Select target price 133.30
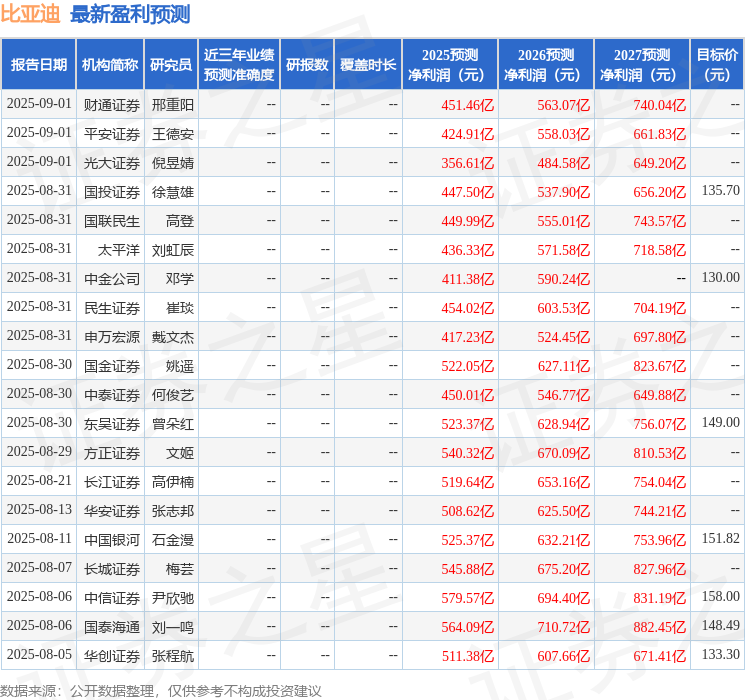The width and height of the screenshot is (745, 700). pyautogui.click(x=721, y=654)
